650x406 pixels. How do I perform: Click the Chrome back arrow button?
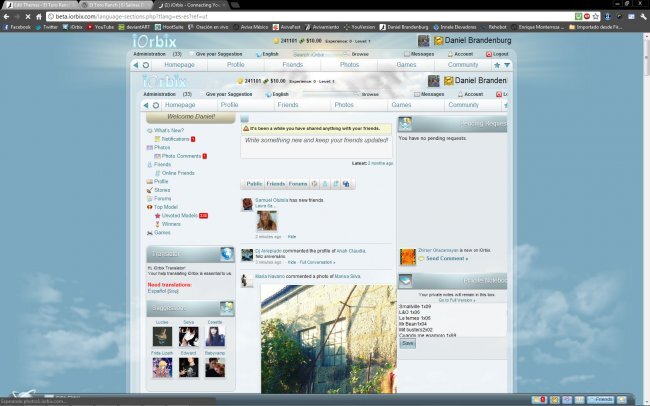point(6,17)
